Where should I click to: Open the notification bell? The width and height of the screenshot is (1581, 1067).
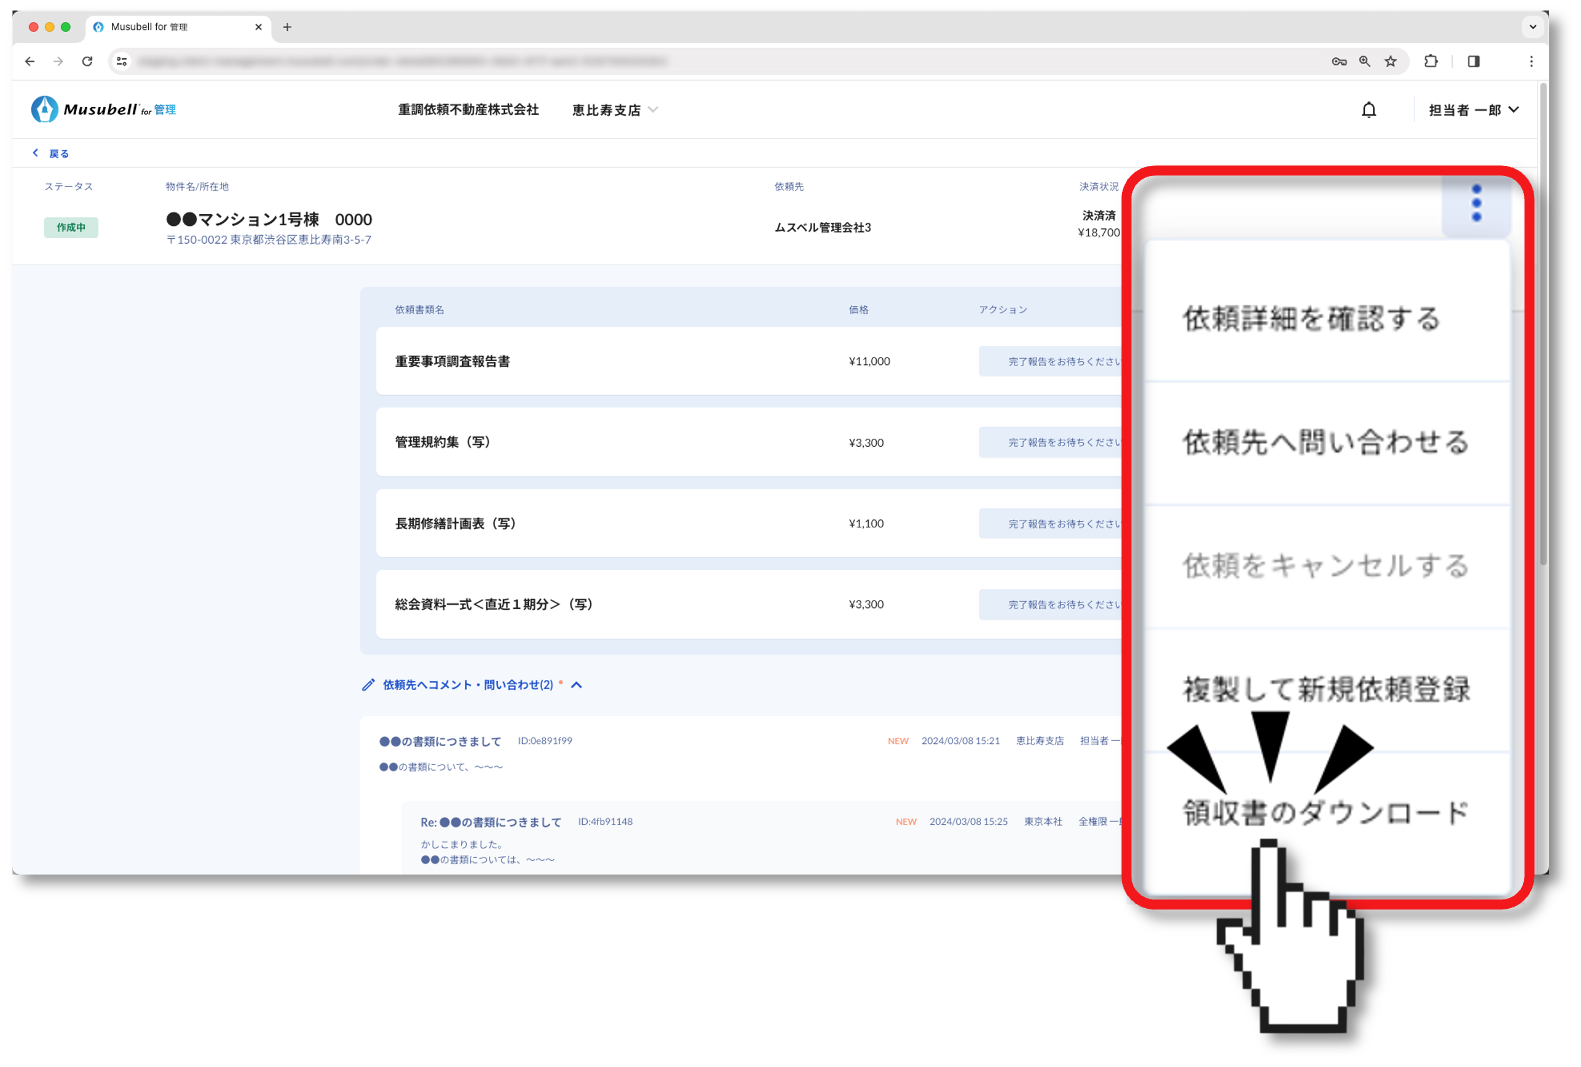coord(1369,110)
